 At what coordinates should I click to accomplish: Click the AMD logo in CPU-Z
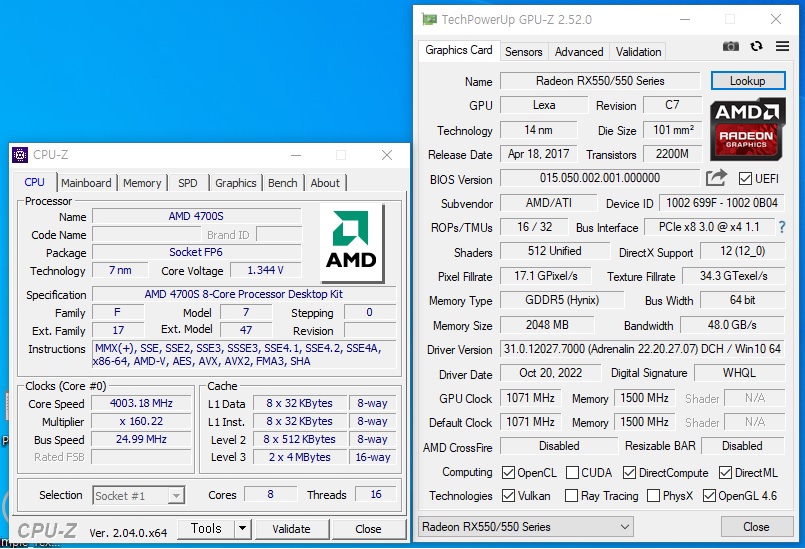[351, 242]
